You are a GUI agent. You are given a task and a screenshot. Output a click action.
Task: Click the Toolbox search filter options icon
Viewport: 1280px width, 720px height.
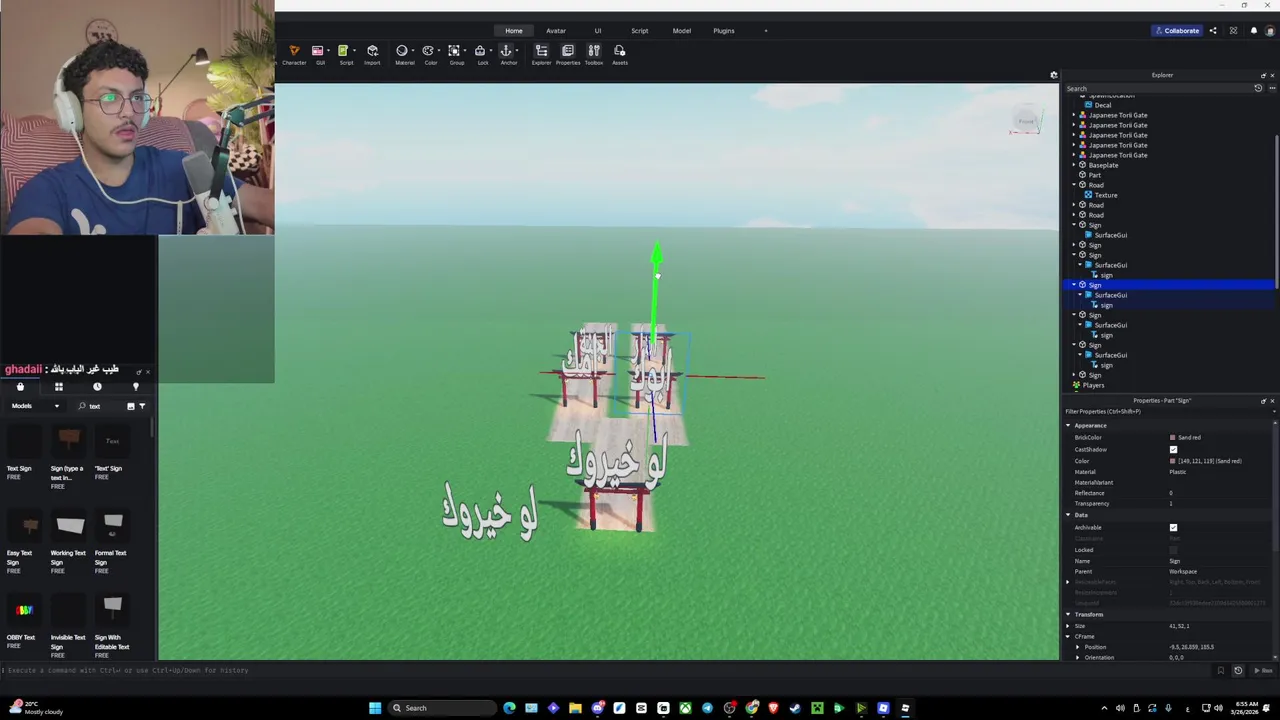(x=142, y=406)
